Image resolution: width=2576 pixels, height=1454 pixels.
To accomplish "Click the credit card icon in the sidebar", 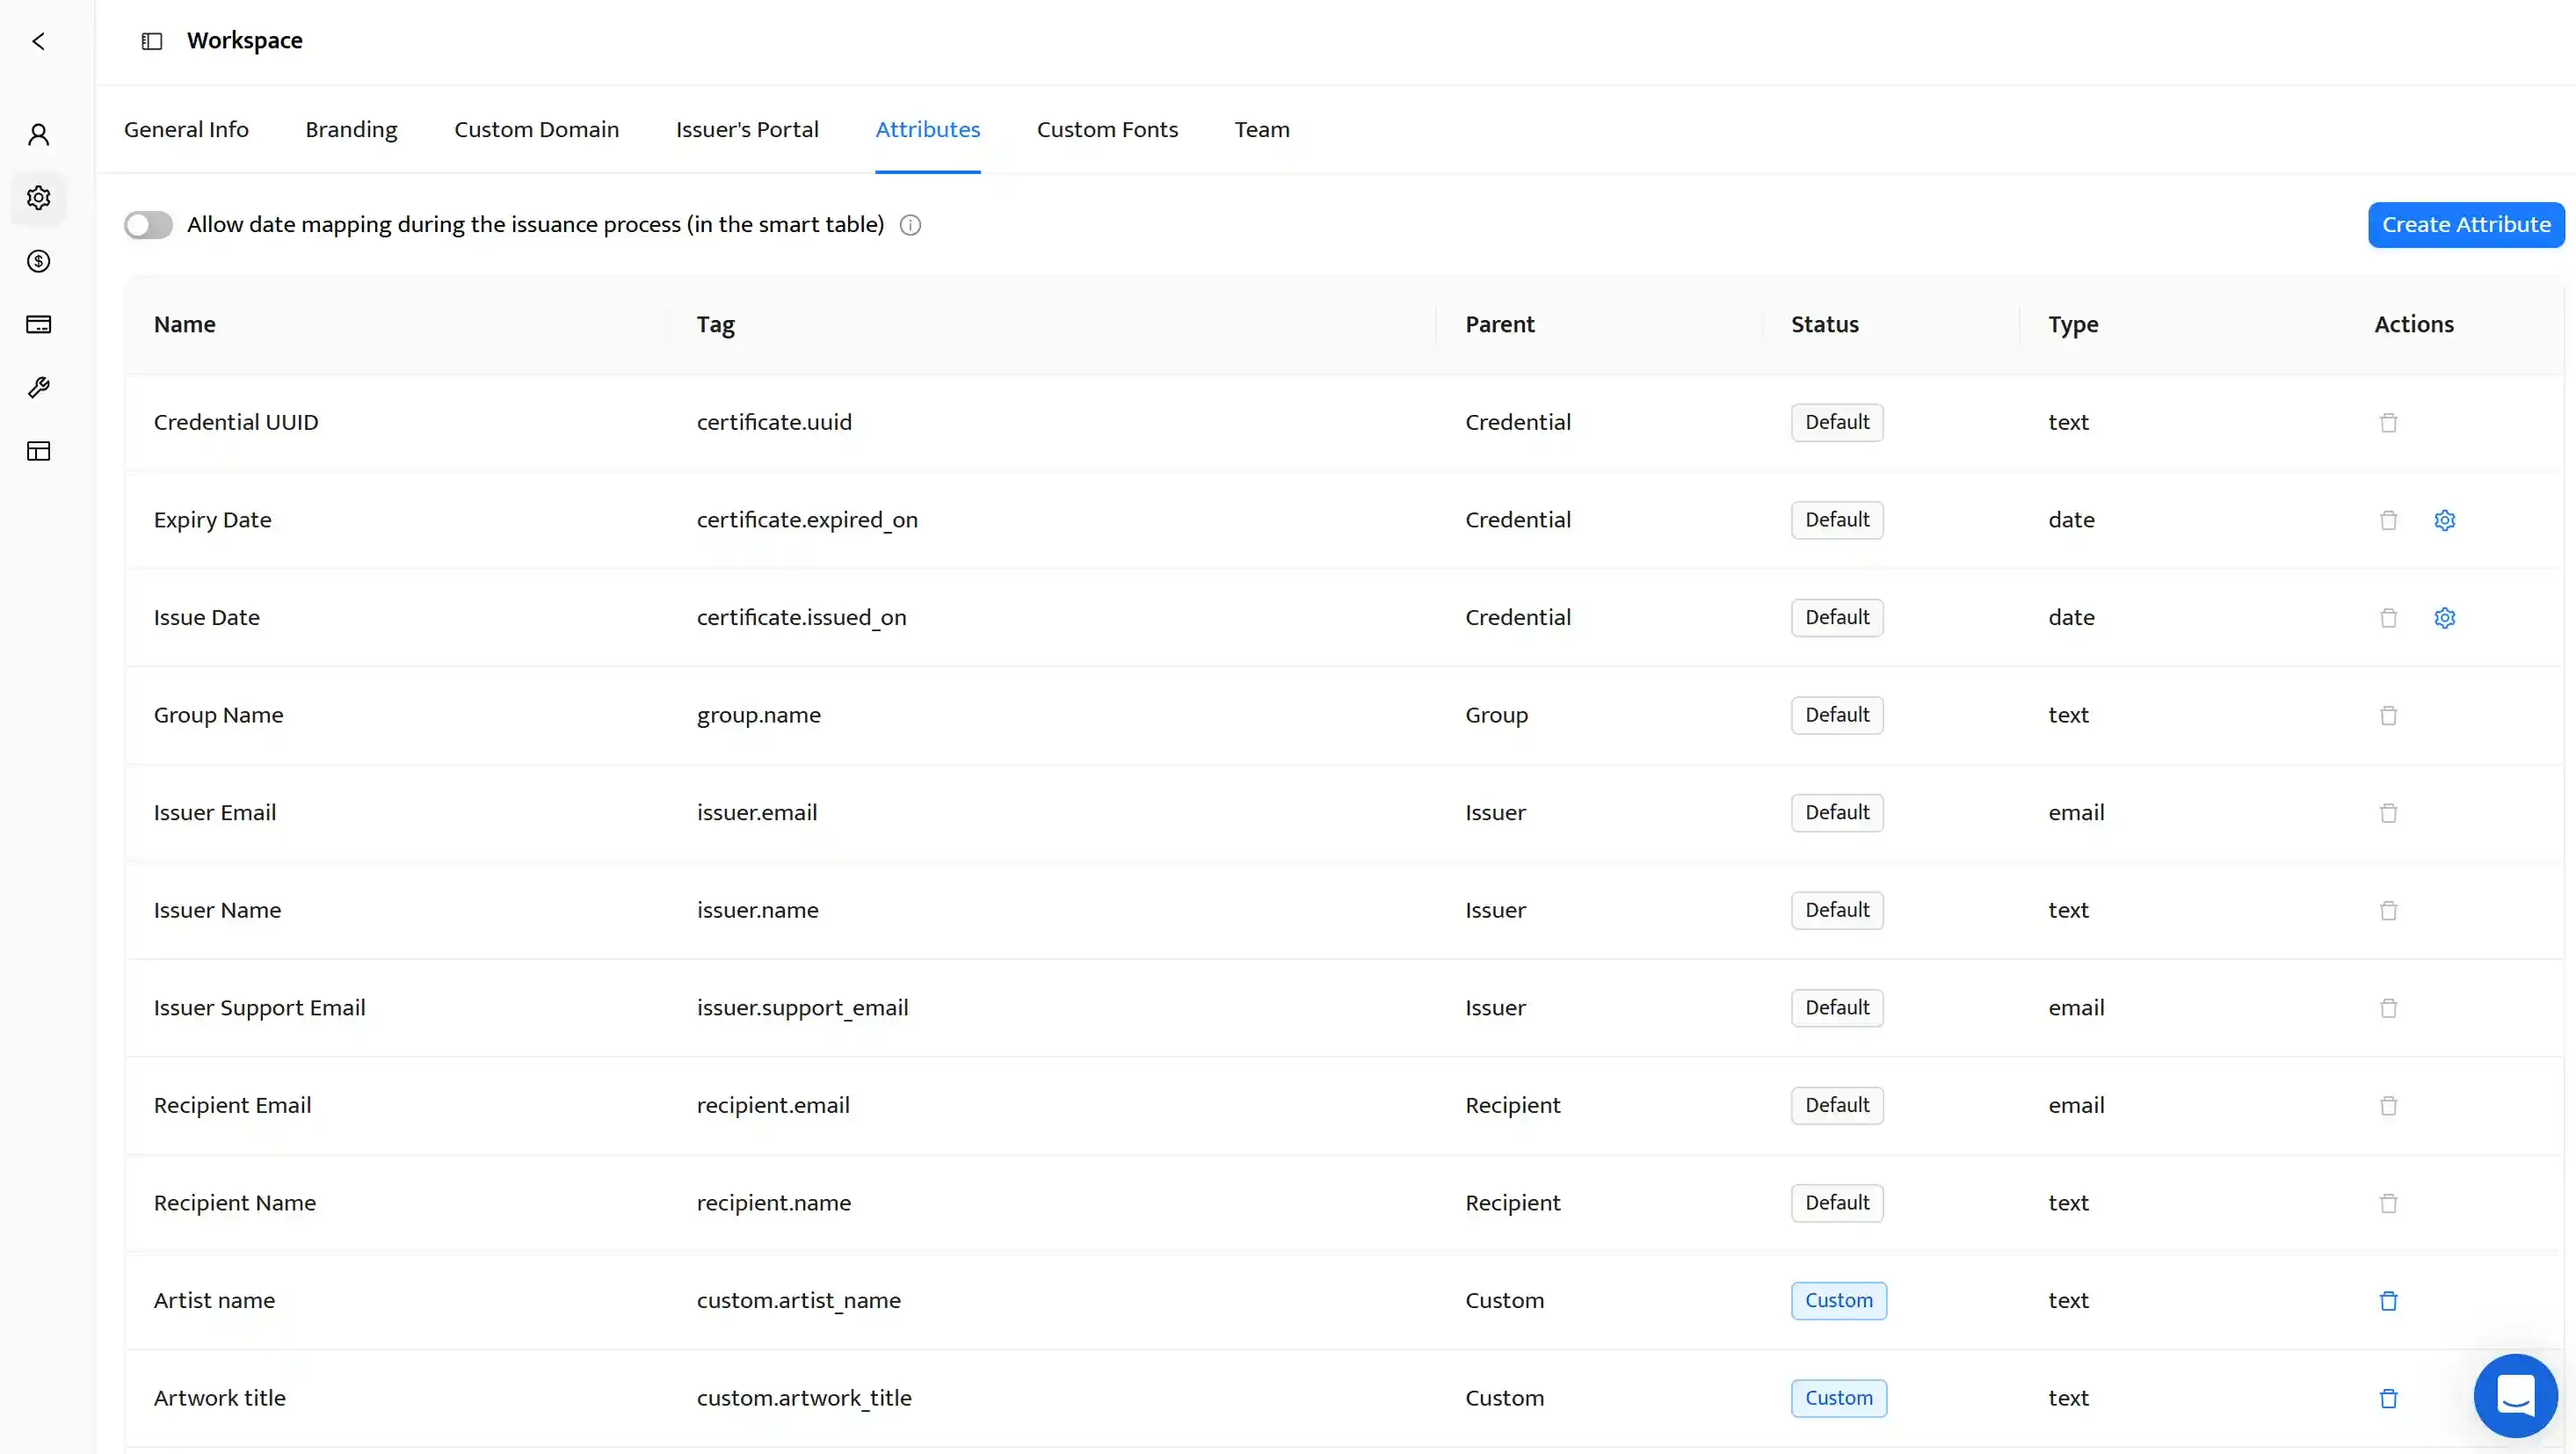I will tap(39, 324).
